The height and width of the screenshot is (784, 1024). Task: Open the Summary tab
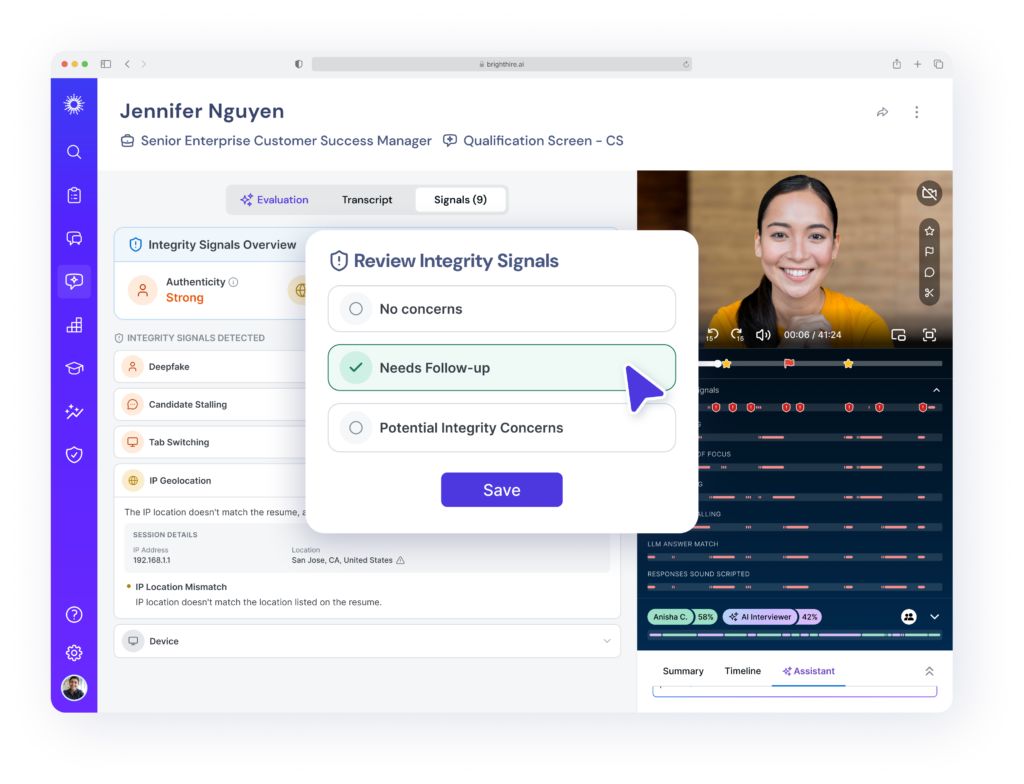(x=683, y=671)
